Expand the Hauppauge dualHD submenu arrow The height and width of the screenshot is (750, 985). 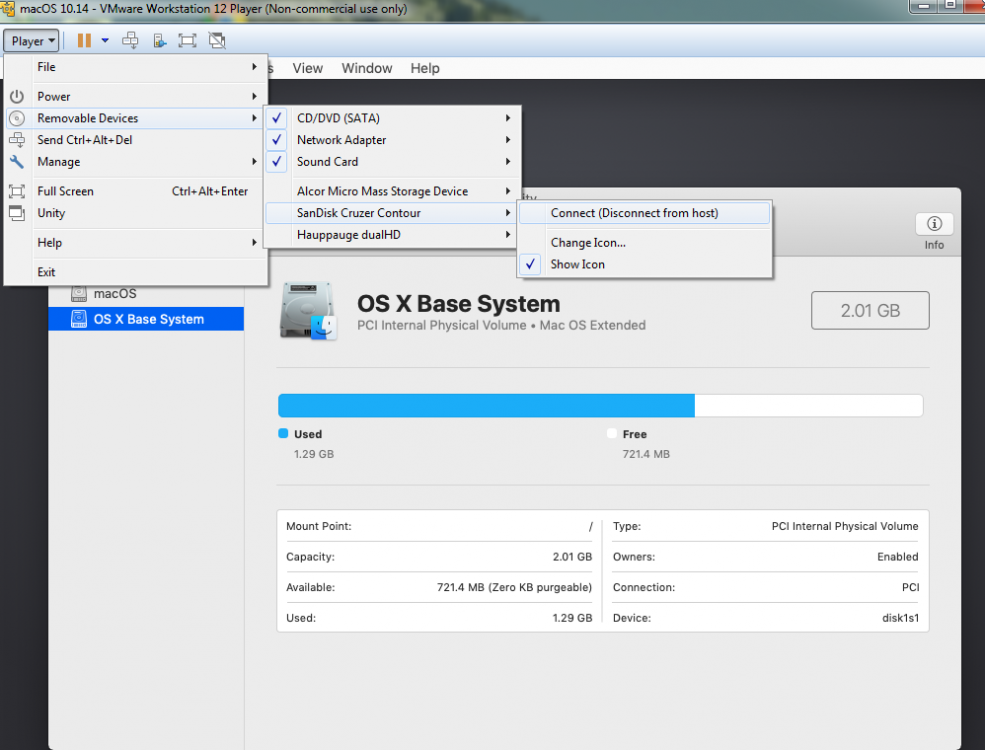coord(508,235)
